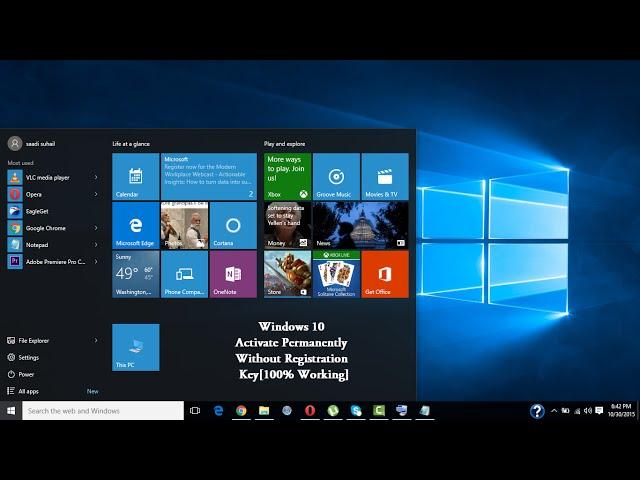Open the Calendar tile
The height and width of the screenshot is (480, 640).
pyautogui.click(x=135, y=176)
